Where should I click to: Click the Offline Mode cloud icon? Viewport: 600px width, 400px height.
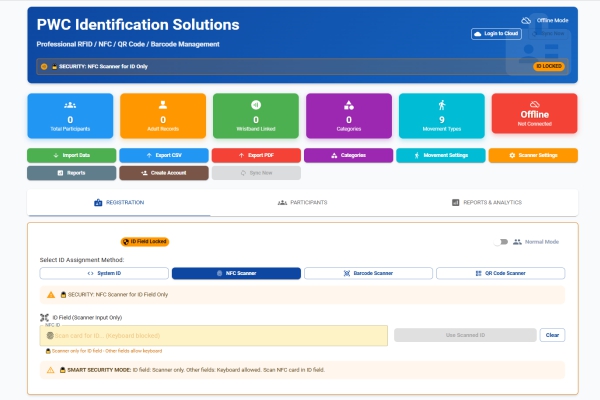pos(526,20)
